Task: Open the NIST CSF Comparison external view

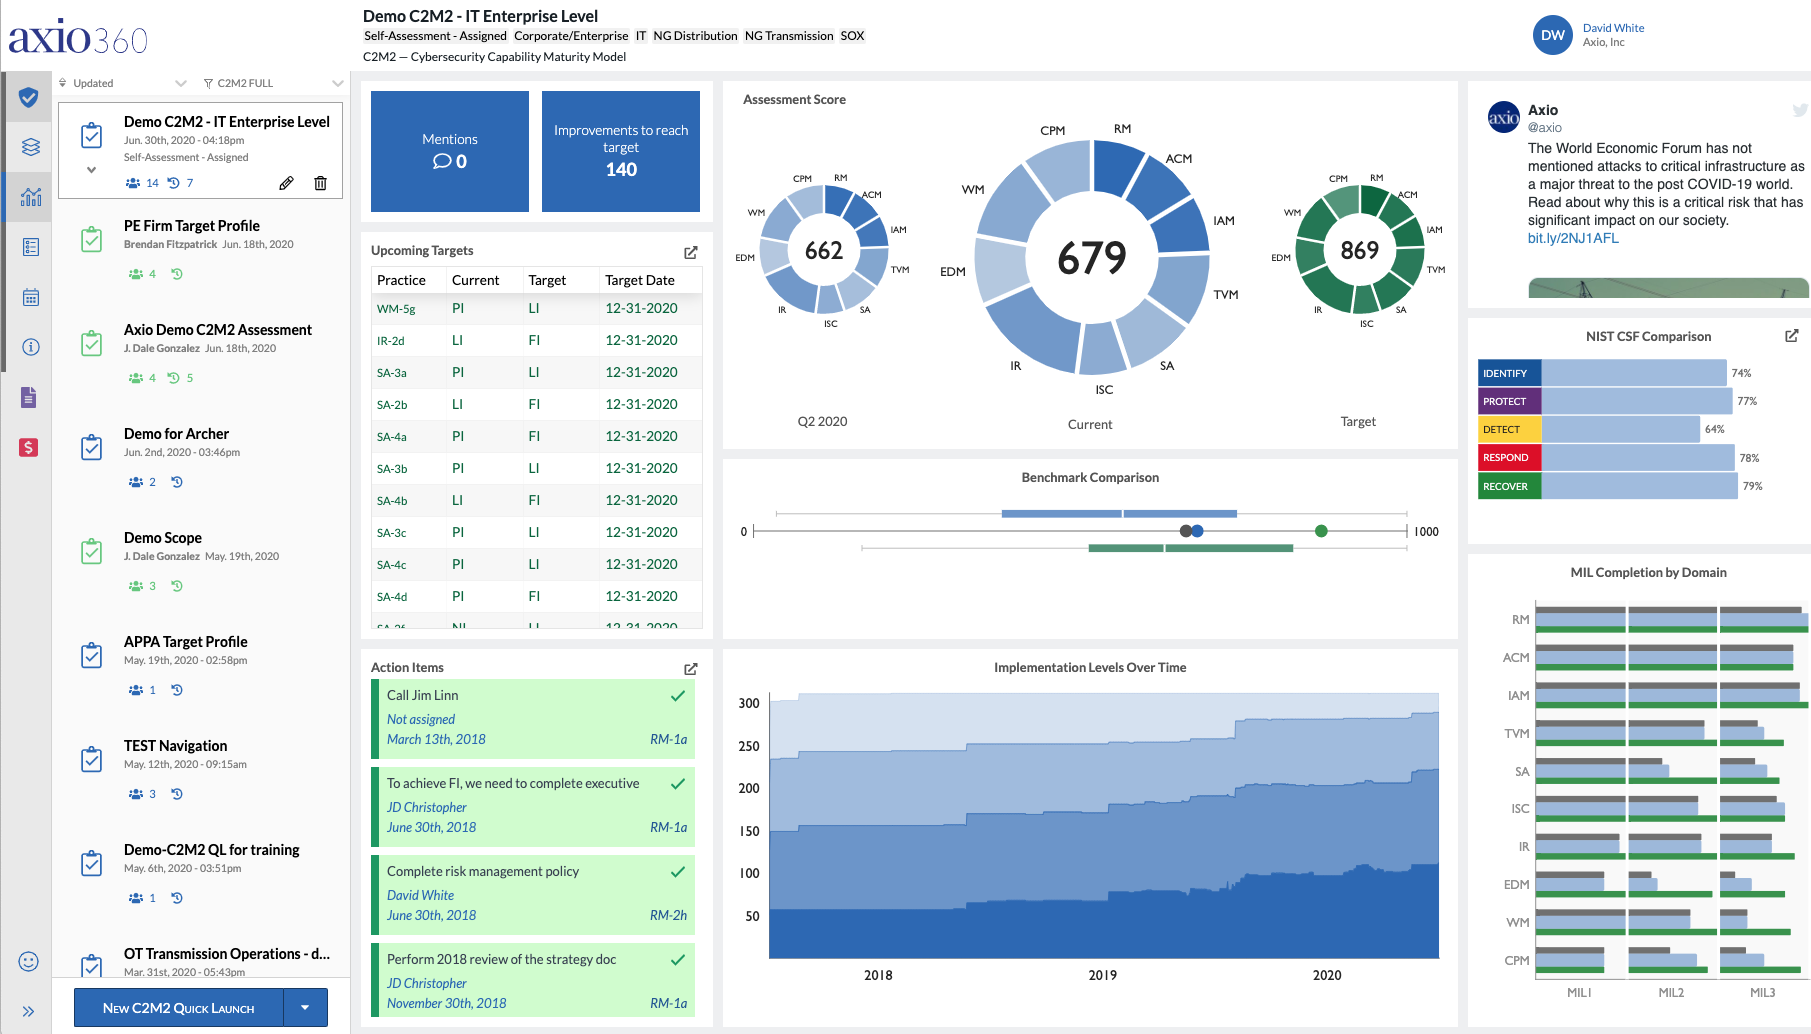Action: (1791, 336)
